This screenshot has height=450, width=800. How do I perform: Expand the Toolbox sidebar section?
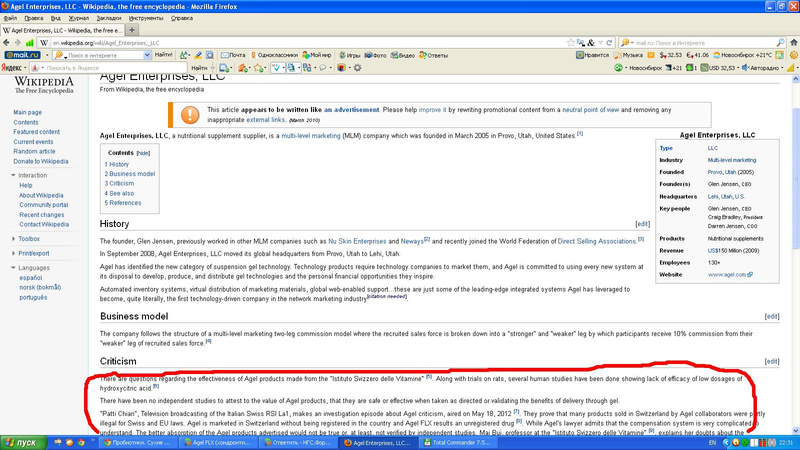14,239
